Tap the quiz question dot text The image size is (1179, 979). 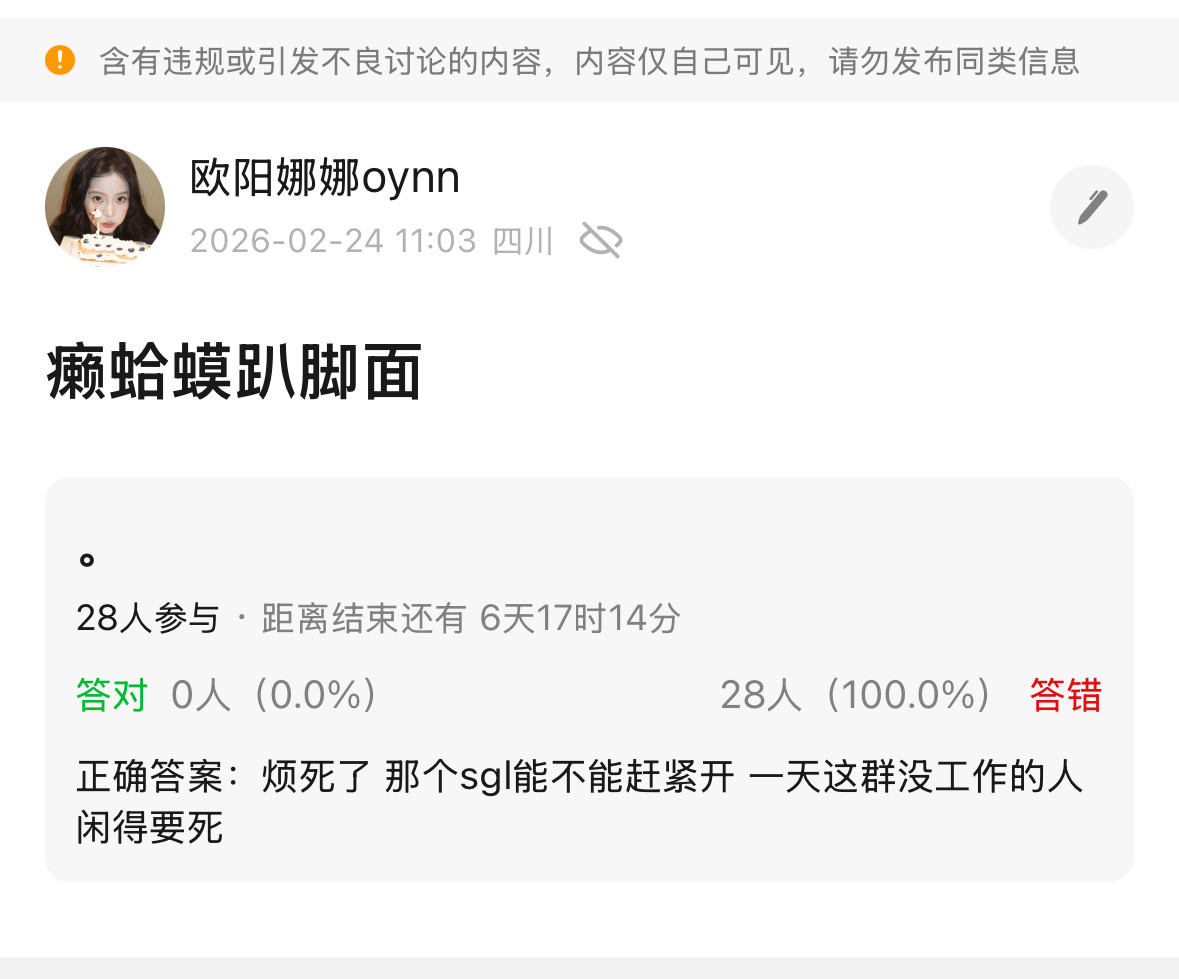point(86,559)
